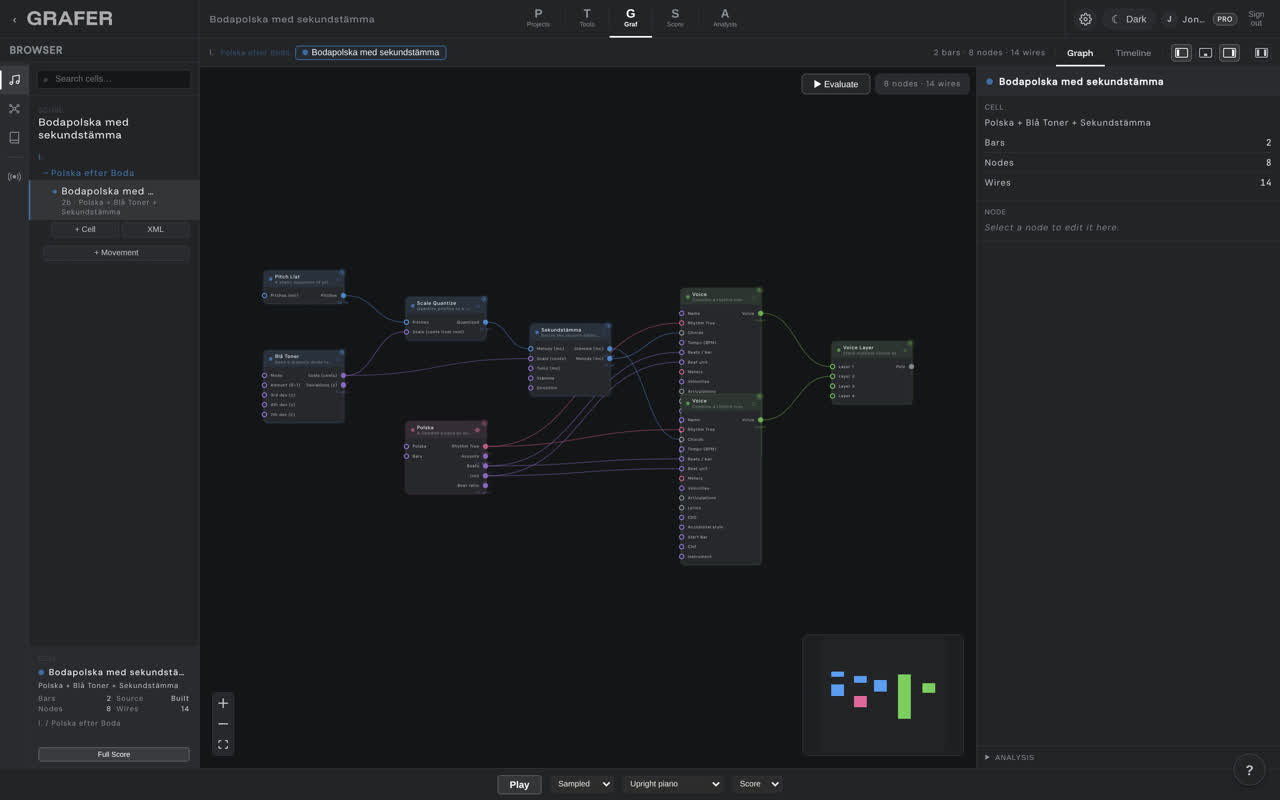1280x800 pixels.
Task: Click the back arrow beside GRAFER logo
Action: pos(14,19)
